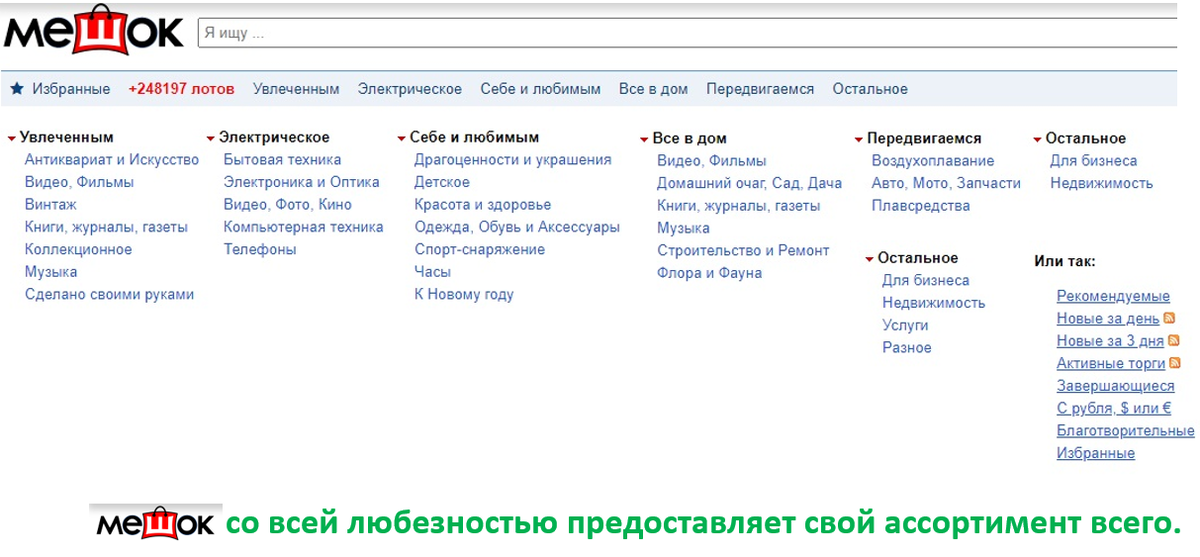The image size is (1200, 557).
Task: Open the К Новому году category
Action: coord(464,294)
